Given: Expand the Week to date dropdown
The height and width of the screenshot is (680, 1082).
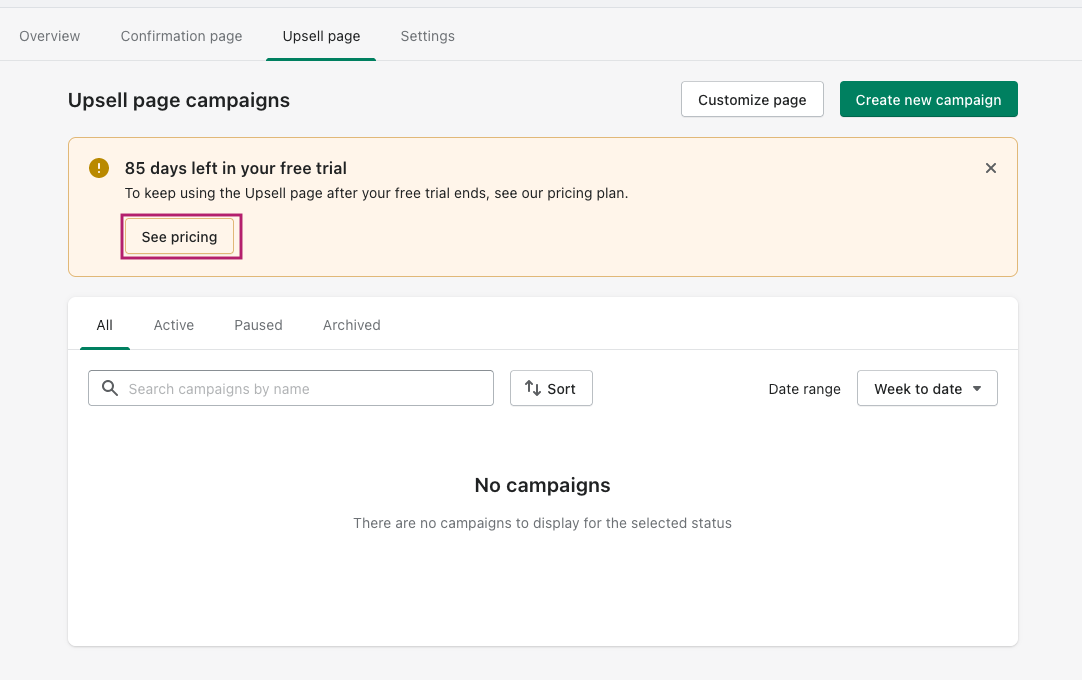Looking at the screenshot, I should (927, 388).
